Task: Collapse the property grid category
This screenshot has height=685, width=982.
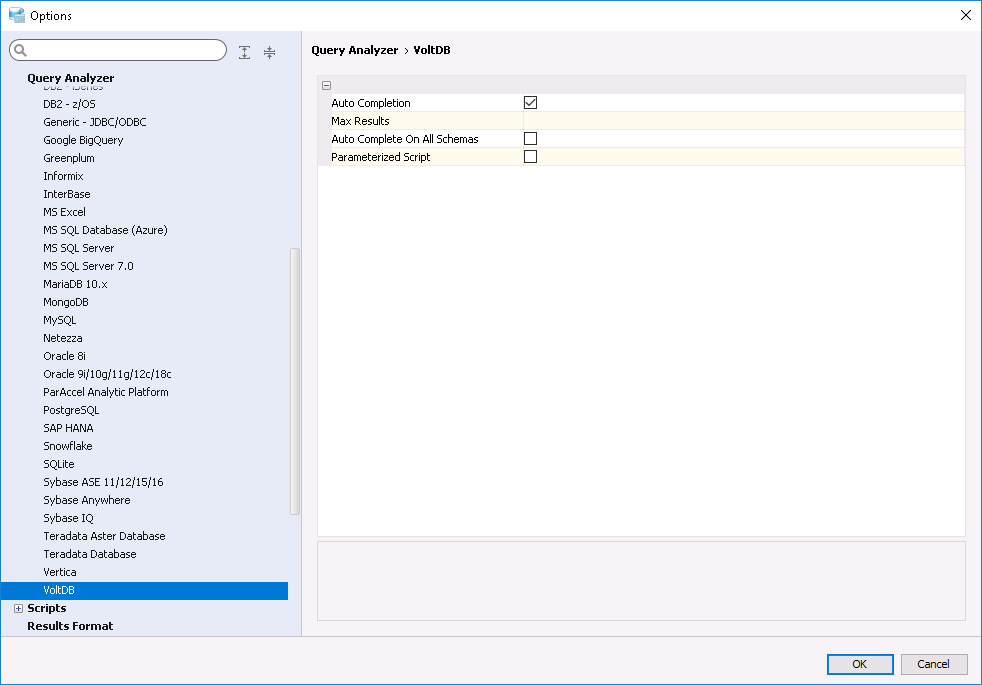Action: tap(326, 86)
